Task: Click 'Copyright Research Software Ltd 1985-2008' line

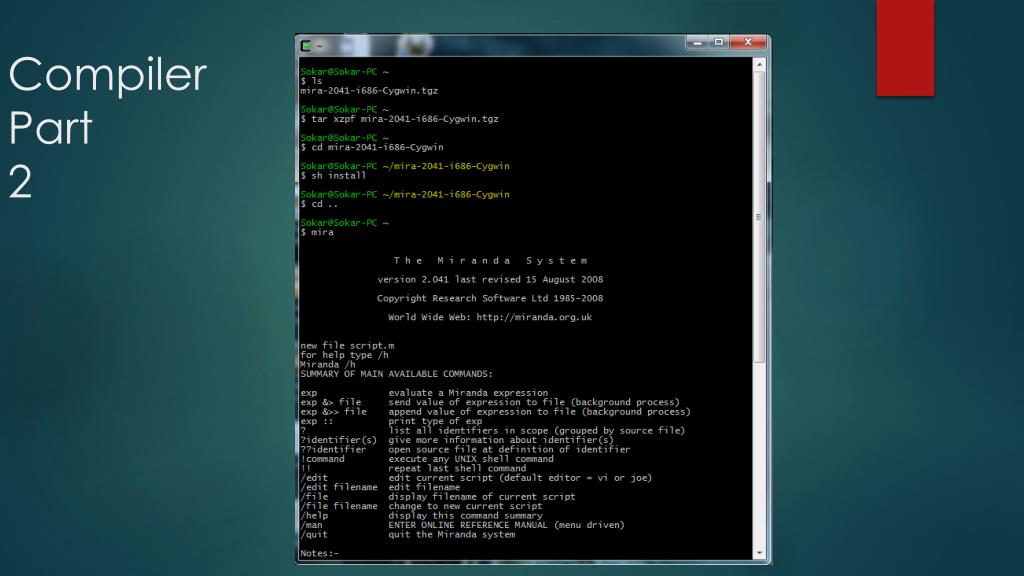Action: click(490, 298)
